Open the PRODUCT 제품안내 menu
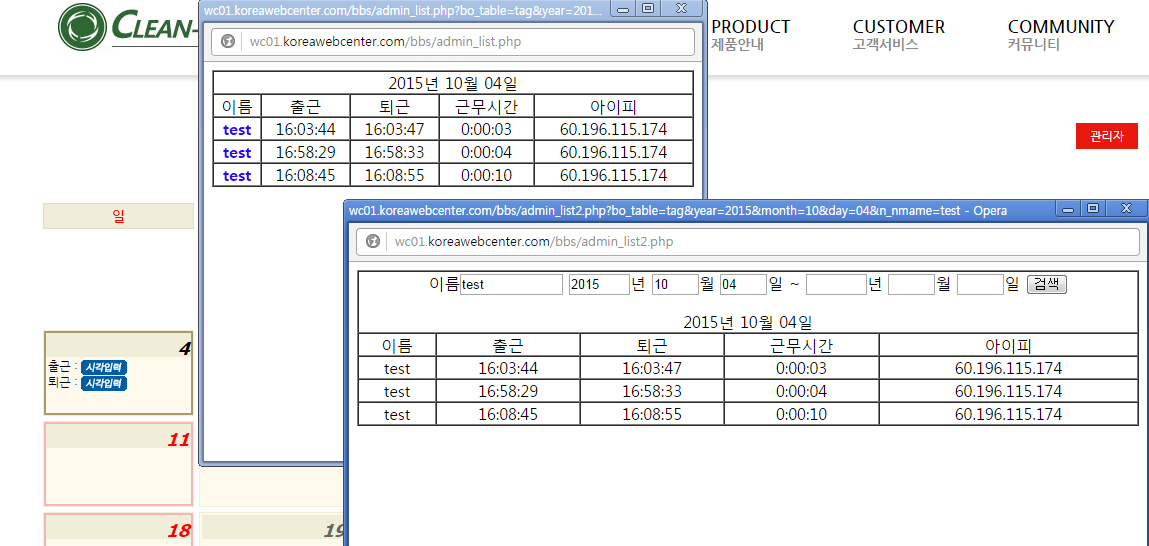The width and height of the screenshot is (1149, 546). point(750,35)
